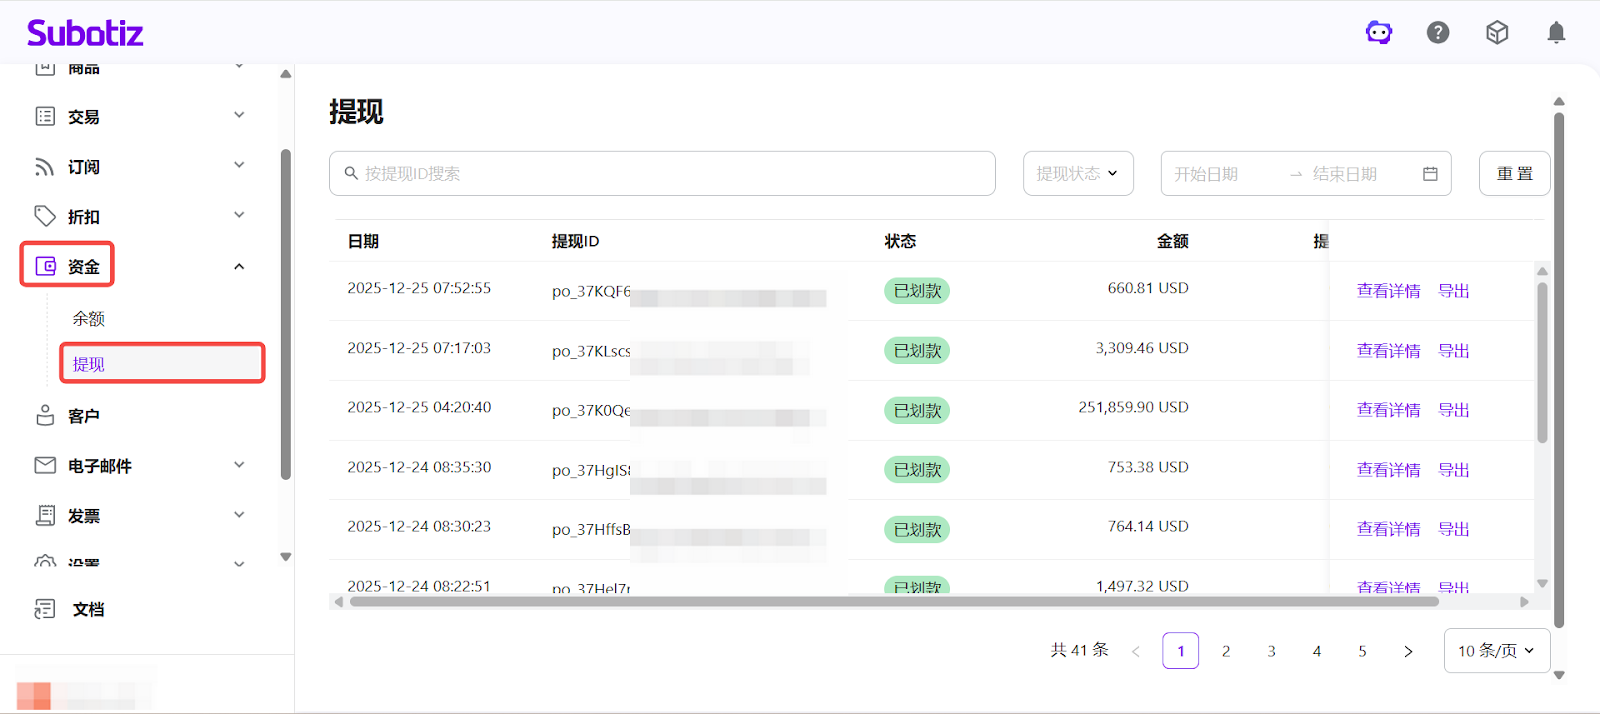Click the chatbot assistant icon in header

pos(1379,33)
